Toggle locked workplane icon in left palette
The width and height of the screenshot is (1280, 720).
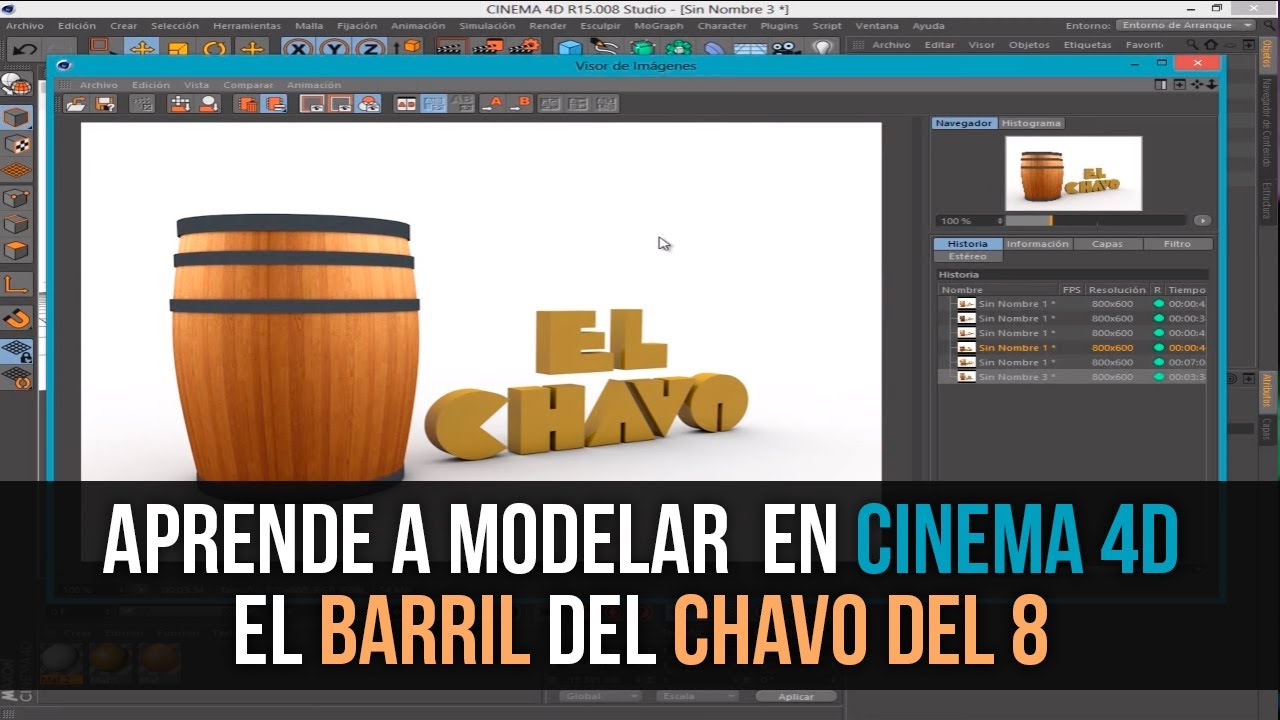pos(16,352)
